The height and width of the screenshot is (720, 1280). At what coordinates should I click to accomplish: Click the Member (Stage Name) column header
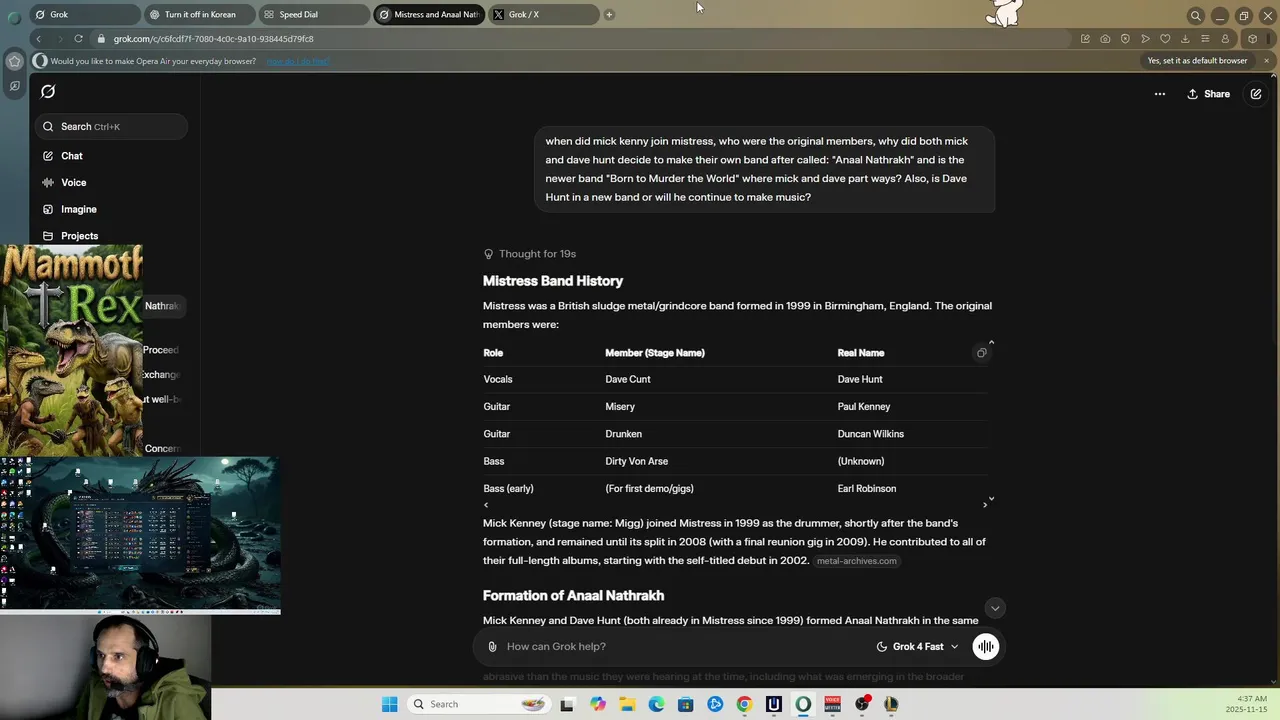[x=655, y=353]
